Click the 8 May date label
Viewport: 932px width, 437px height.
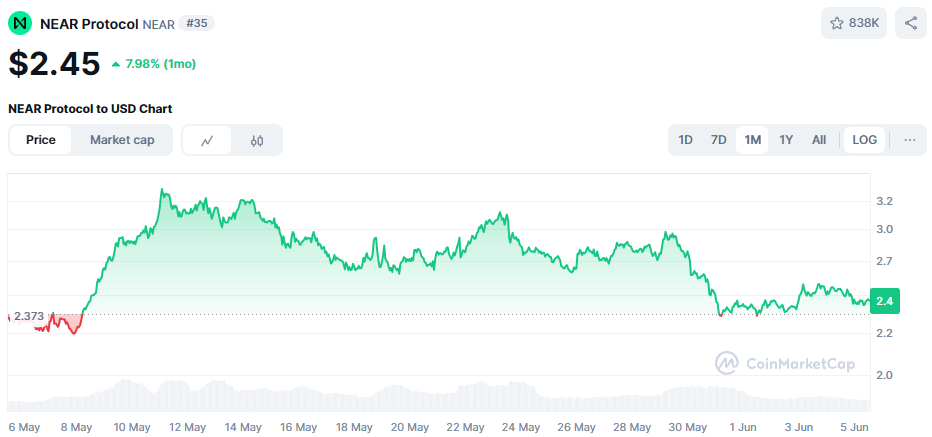click(77, 427)
